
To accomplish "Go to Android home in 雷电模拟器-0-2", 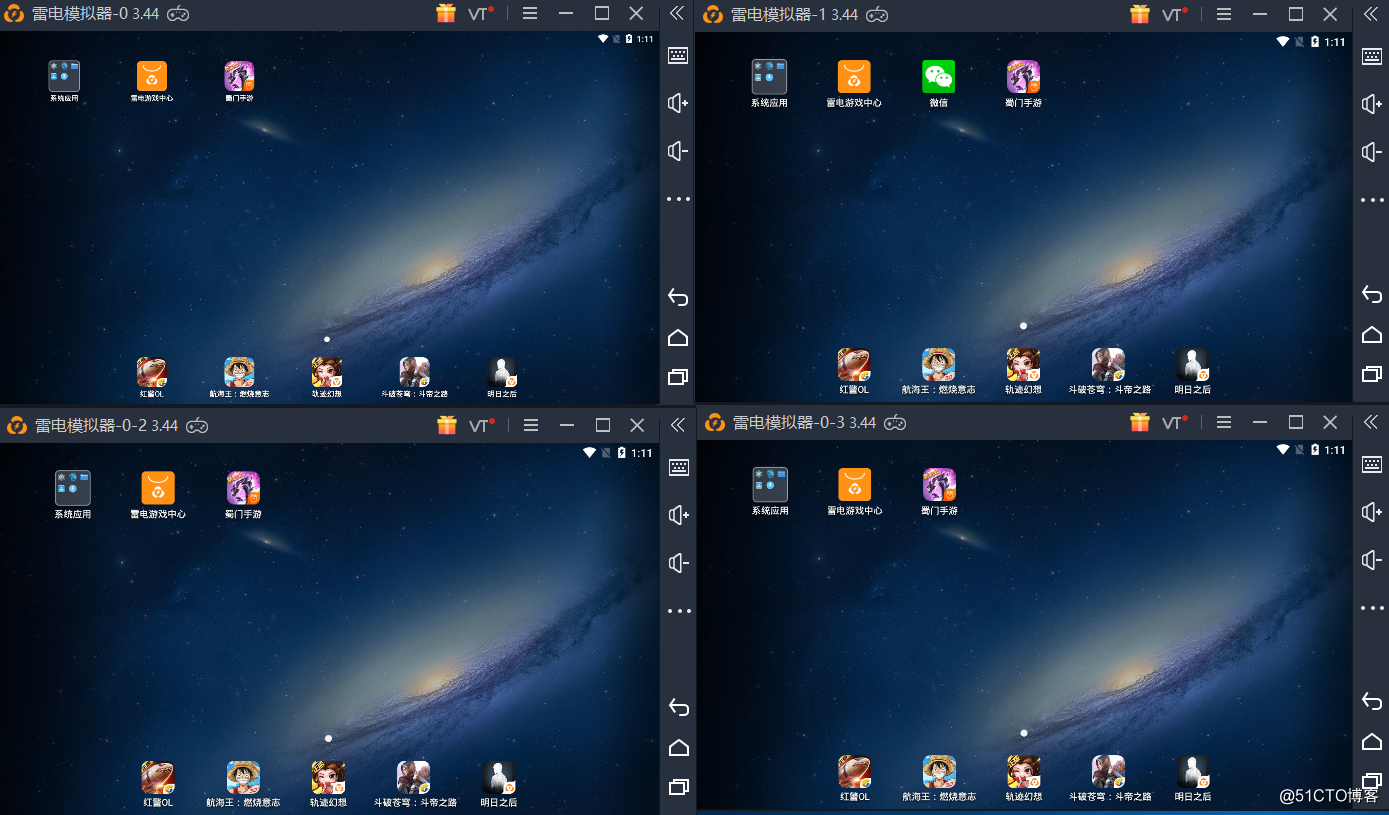I will pyautogui.click(x=679, y=747).
